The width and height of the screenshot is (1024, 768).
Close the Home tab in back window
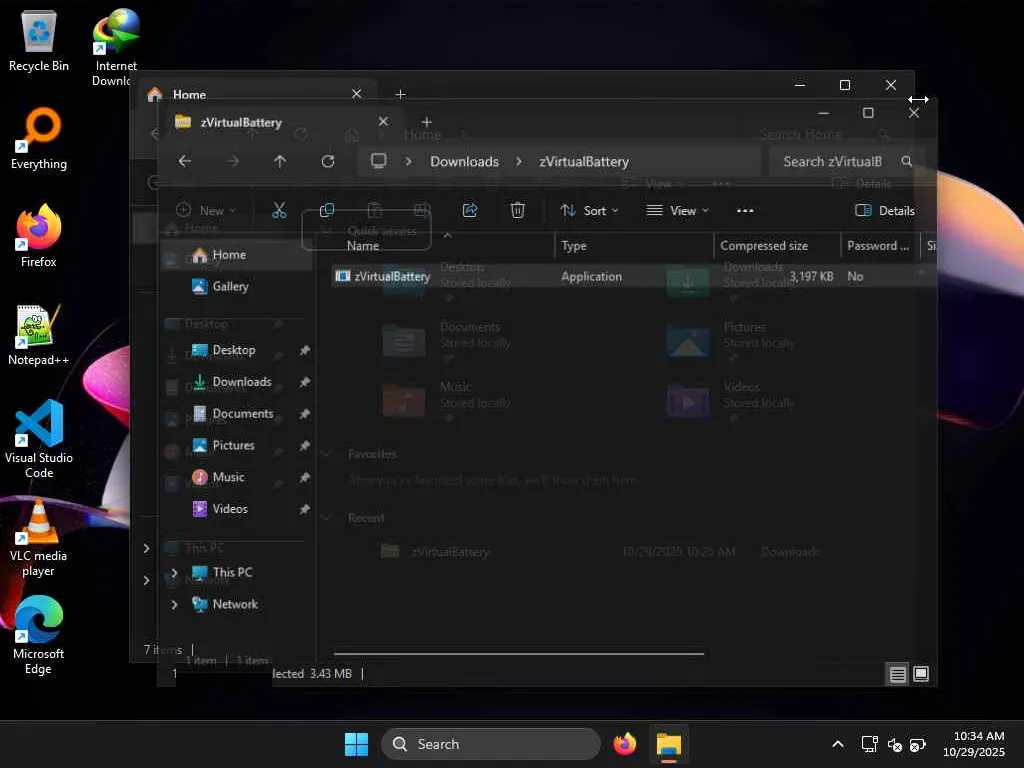pyautogui.click(x=357, y=94)
